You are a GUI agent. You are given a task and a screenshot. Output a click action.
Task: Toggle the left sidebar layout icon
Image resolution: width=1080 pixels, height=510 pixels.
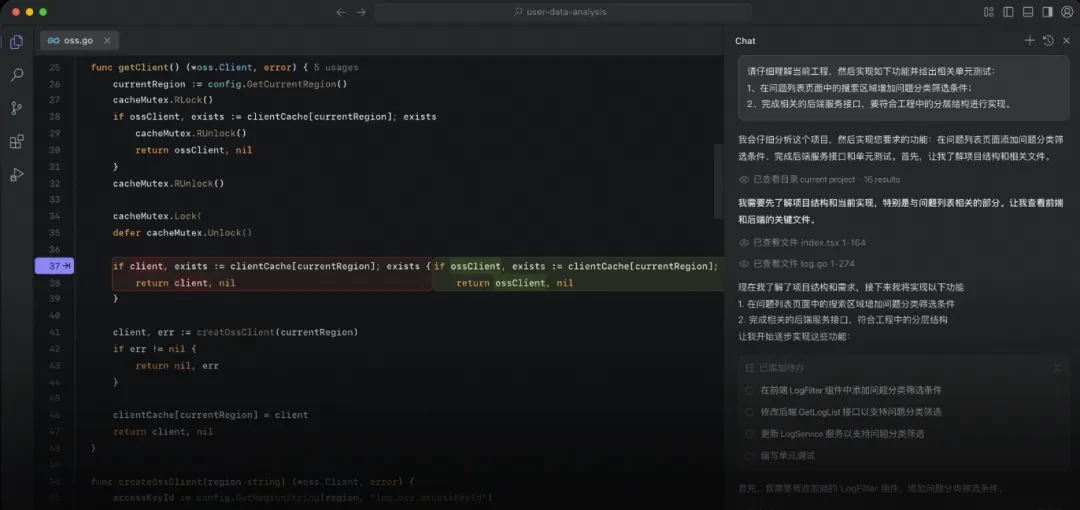(x=1008, y=12)
